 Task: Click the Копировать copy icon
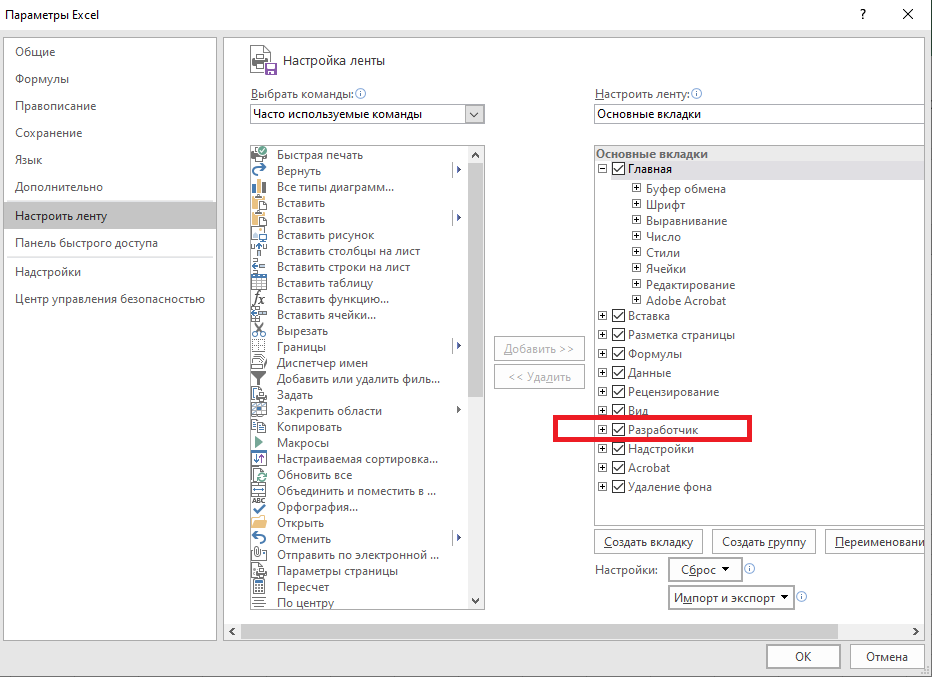coord(259,427)
